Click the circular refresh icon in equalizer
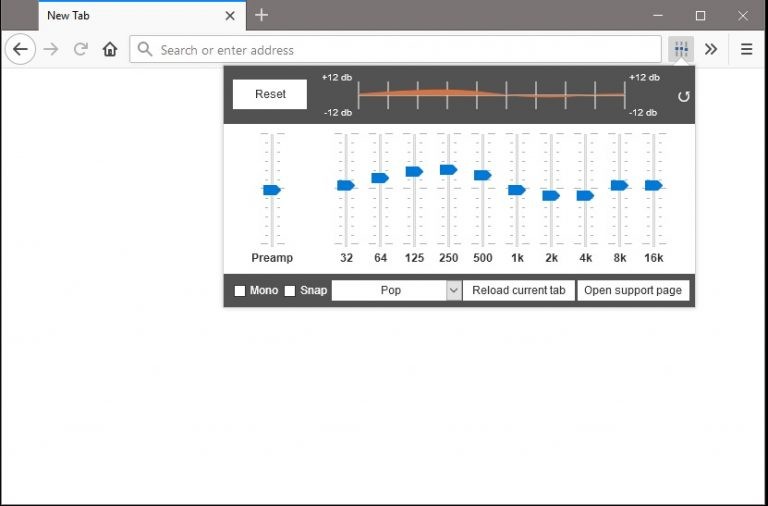 [684, 96]
